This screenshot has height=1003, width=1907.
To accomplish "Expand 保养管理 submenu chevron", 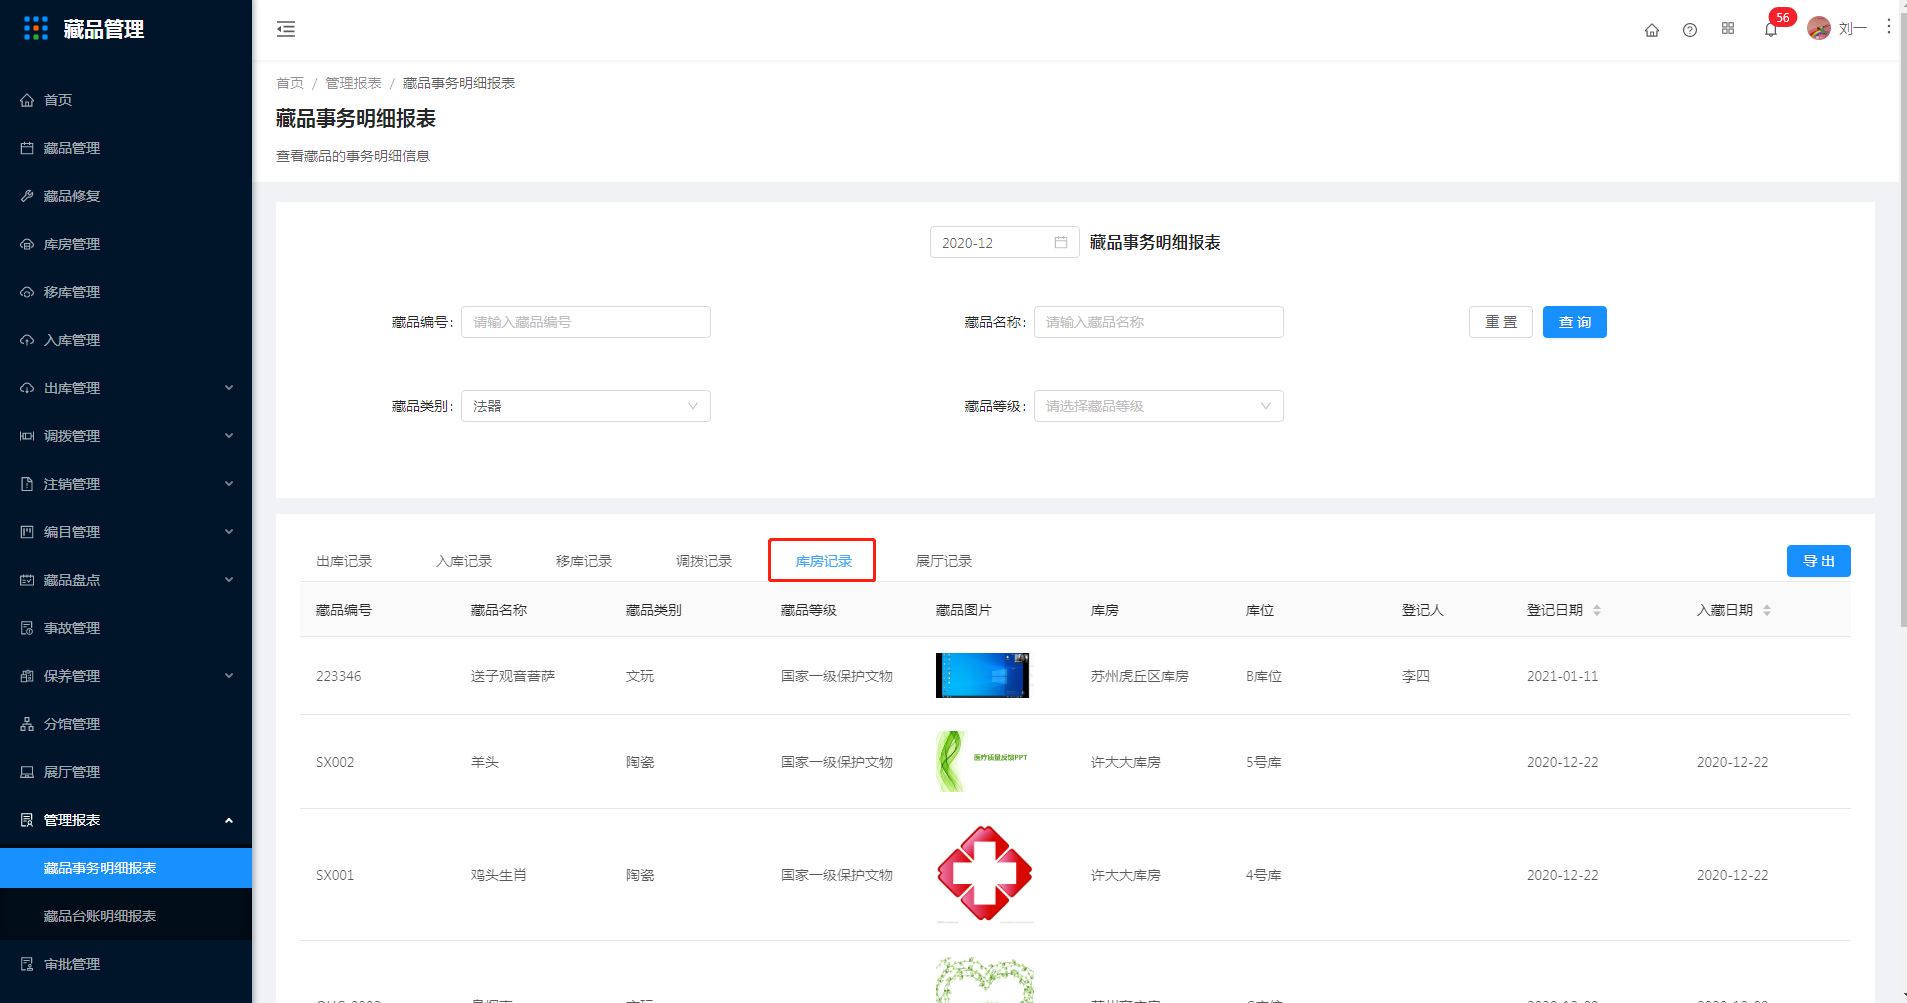I will 229,676.
